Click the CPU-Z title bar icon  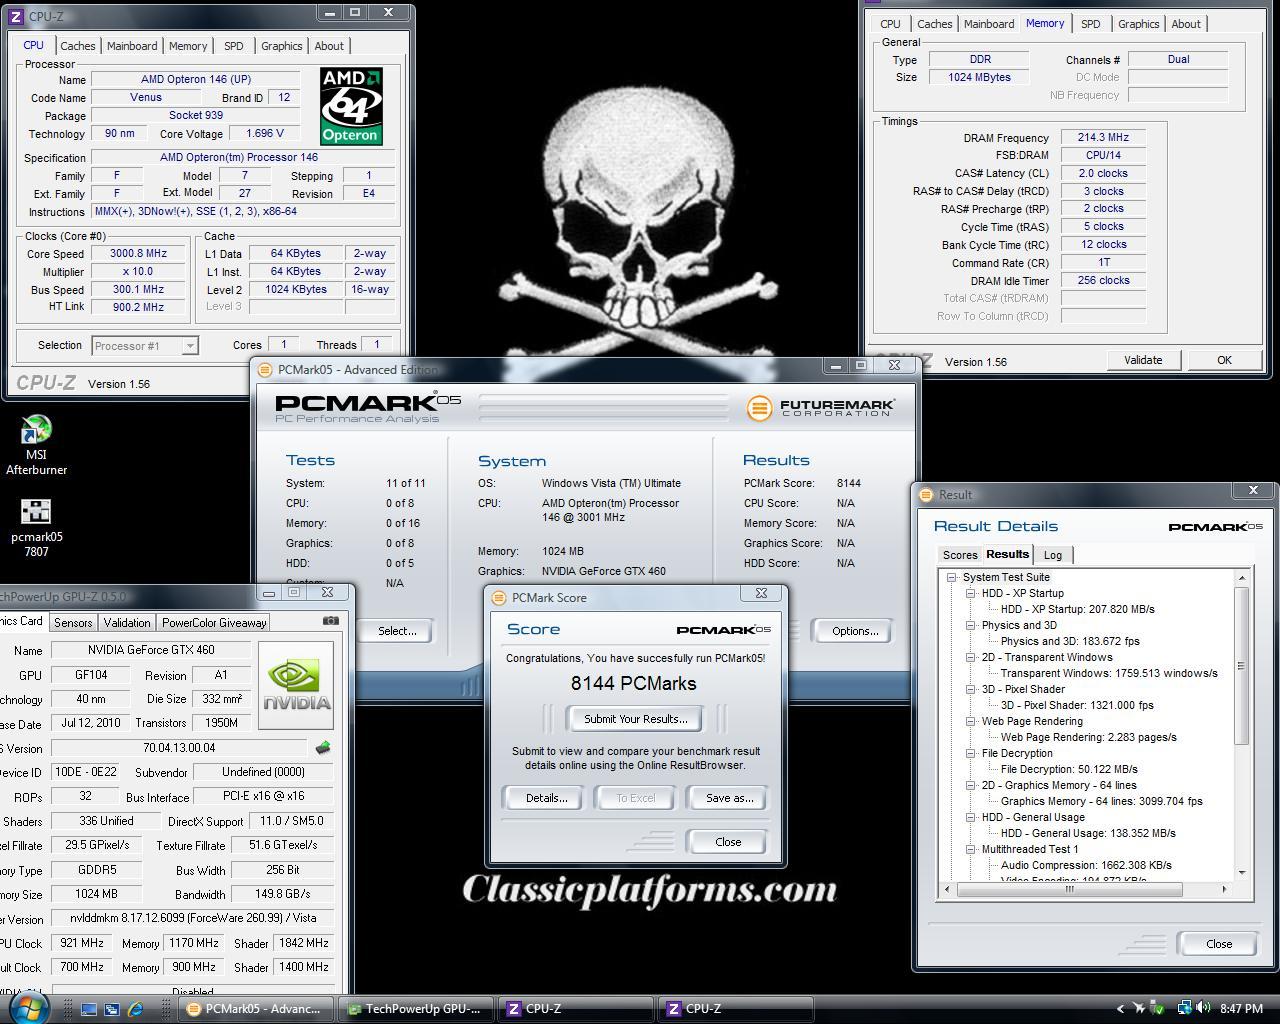[16, 16]
